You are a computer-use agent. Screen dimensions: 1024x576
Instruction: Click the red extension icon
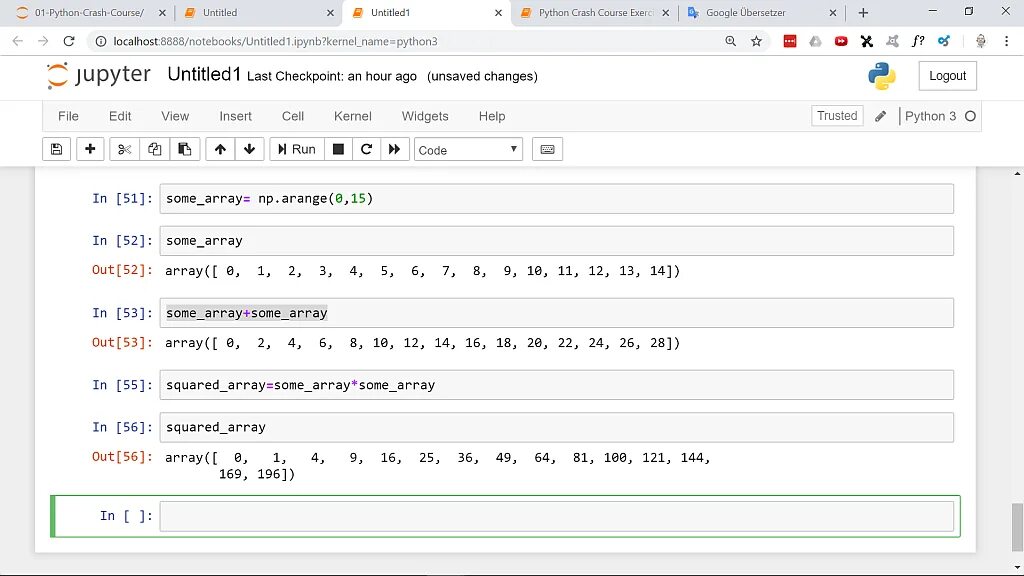click(790, 41)
